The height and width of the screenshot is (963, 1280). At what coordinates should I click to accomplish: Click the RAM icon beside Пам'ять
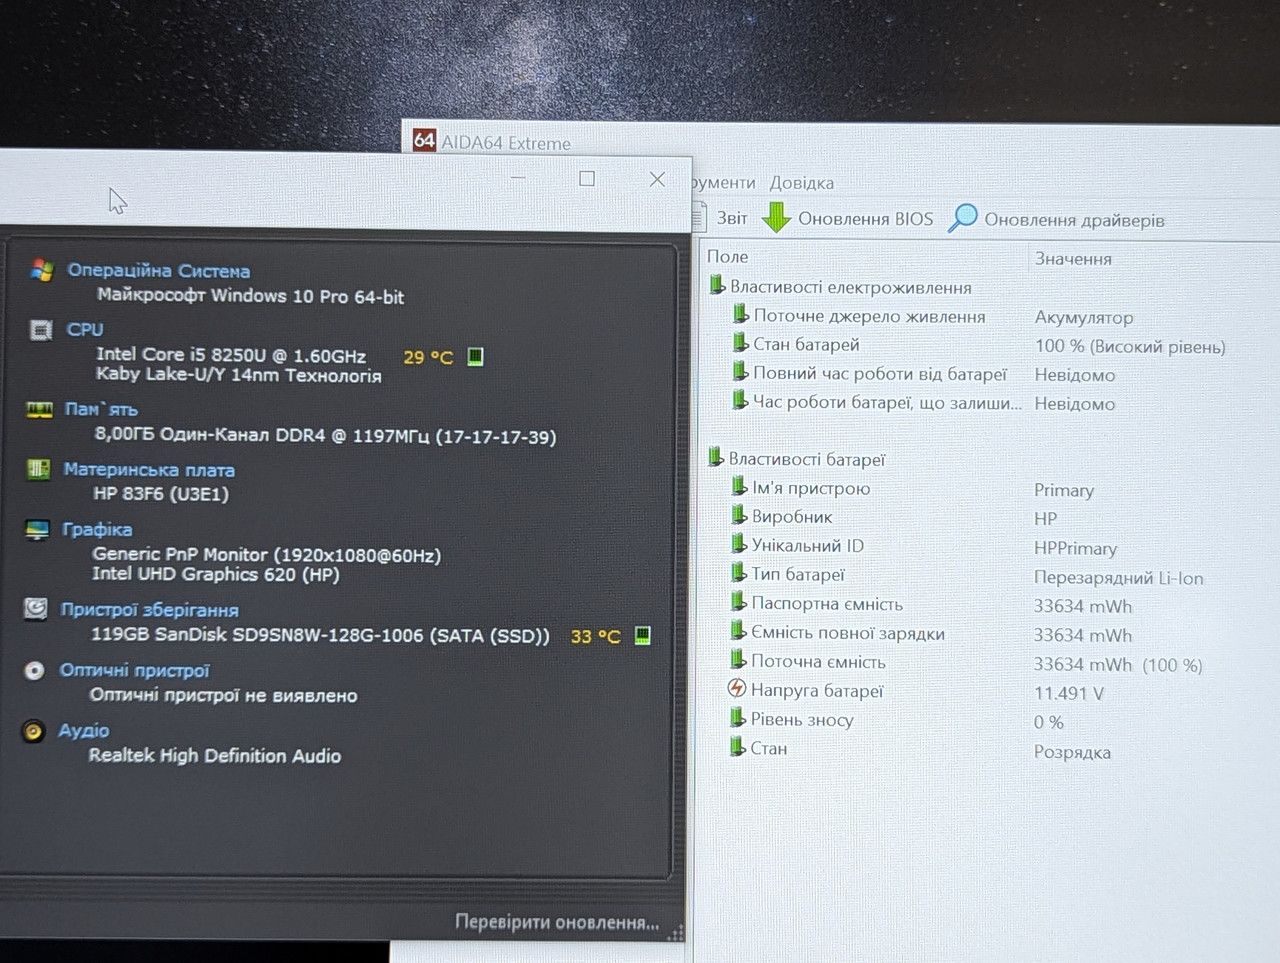pos(39,409)
